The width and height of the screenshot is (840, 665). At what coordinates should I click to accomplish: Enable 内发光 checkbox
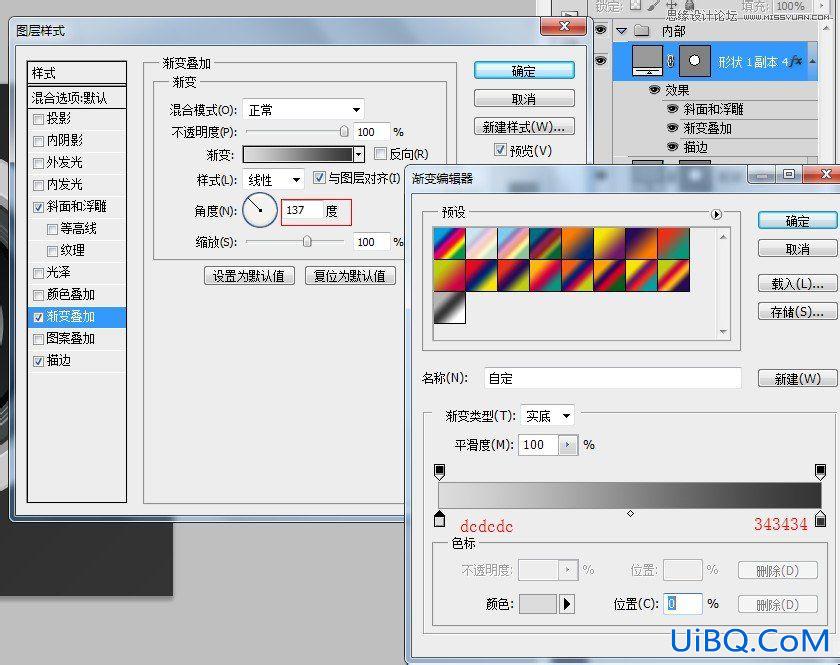tap(38, 185)
